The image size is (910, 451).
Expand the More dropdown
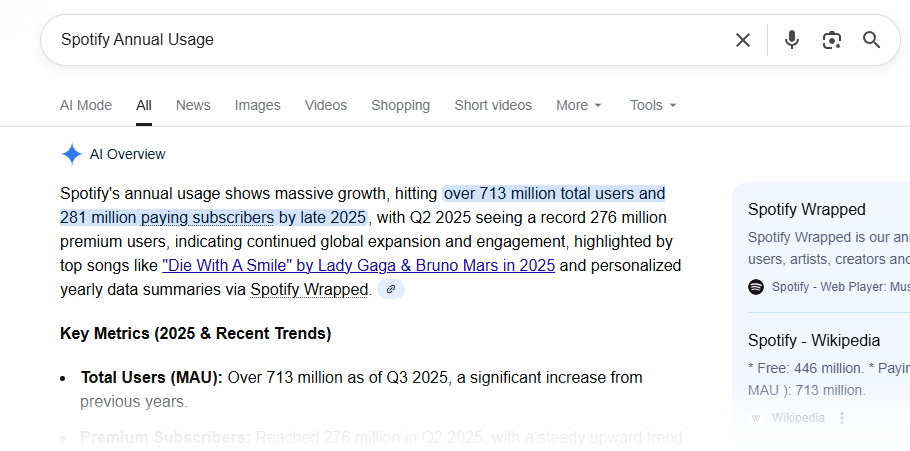coord(579,105)
